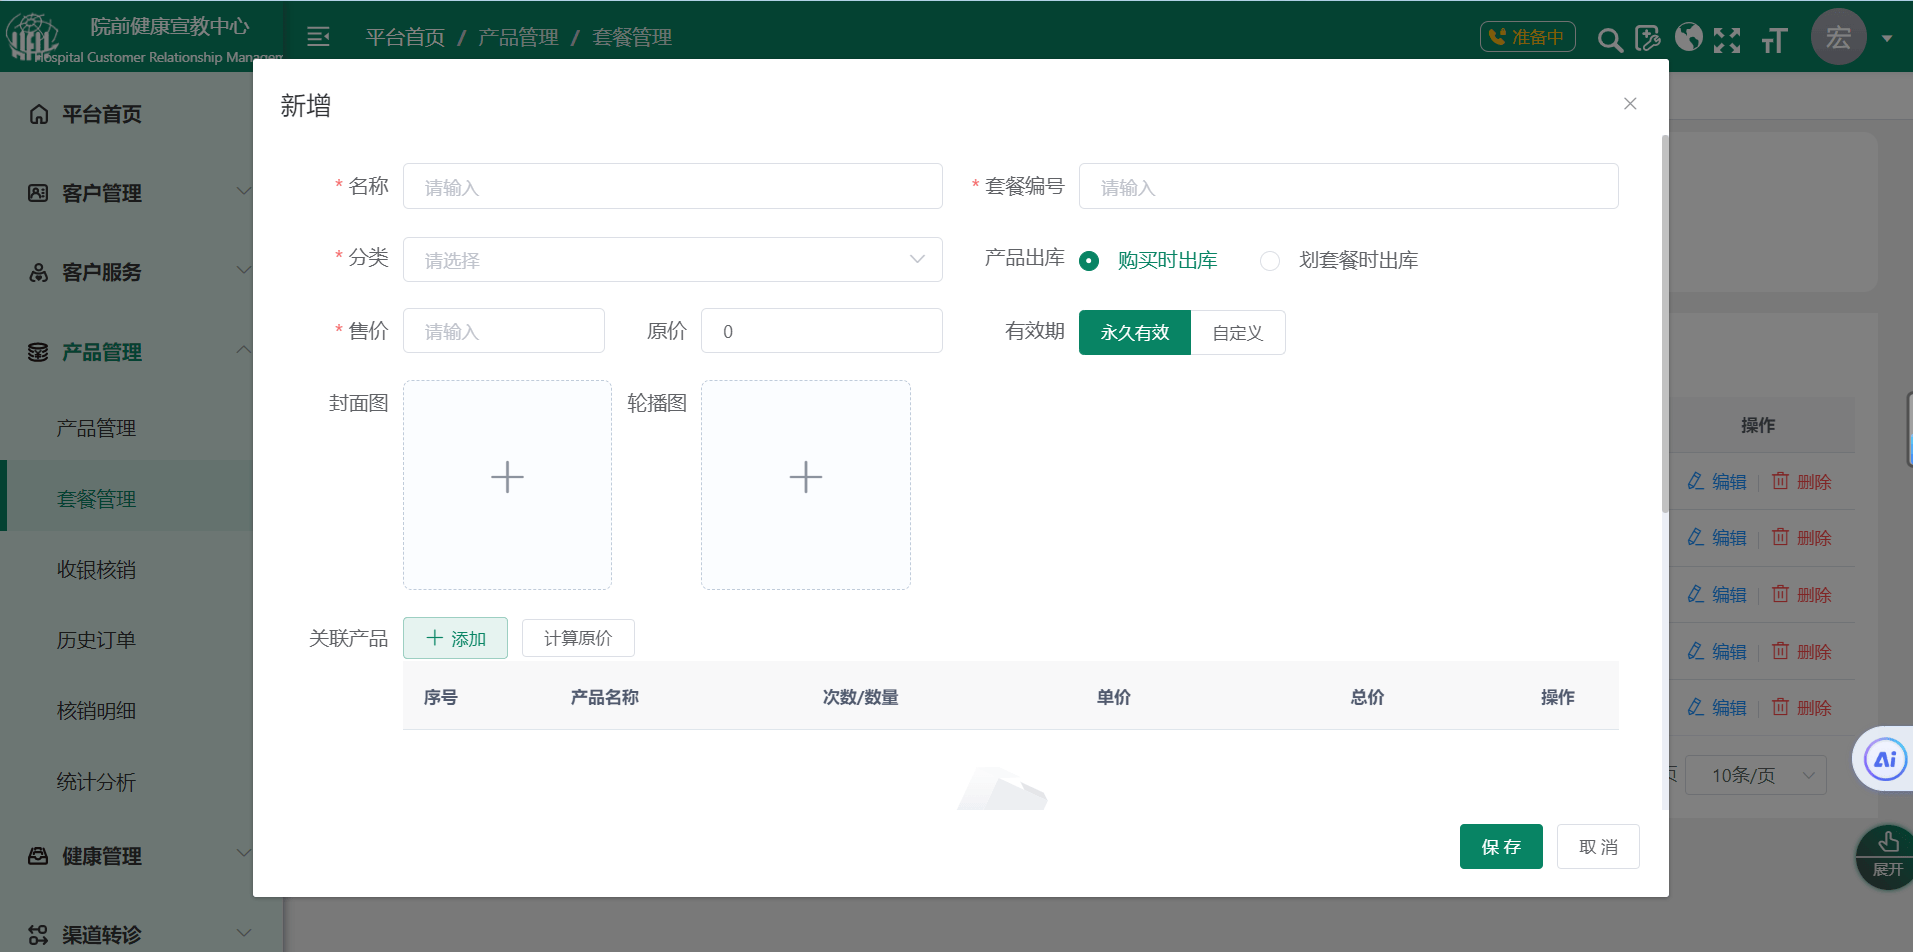Image resolution: width=1913 pixels, height=952 pixels.
Task: Click the phone status icon showing 准备中
Action: (x=1527, y=35)
